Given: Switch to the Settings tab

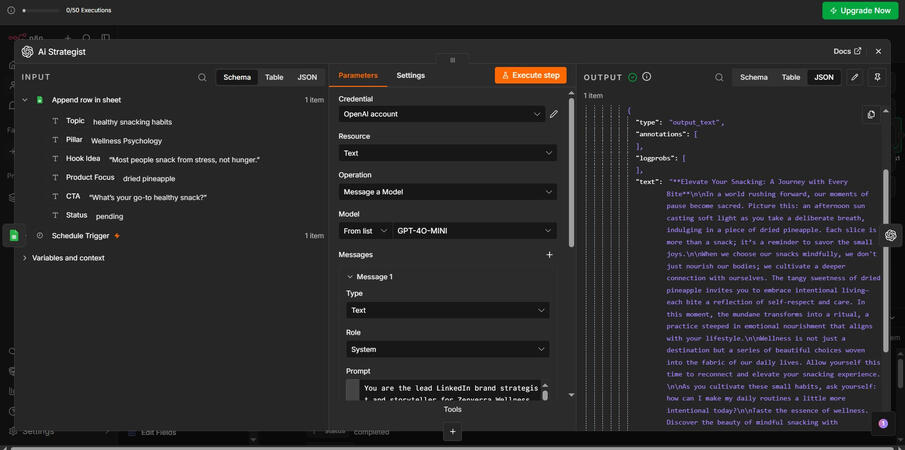Looking at the screenshot, I should 410,76.
